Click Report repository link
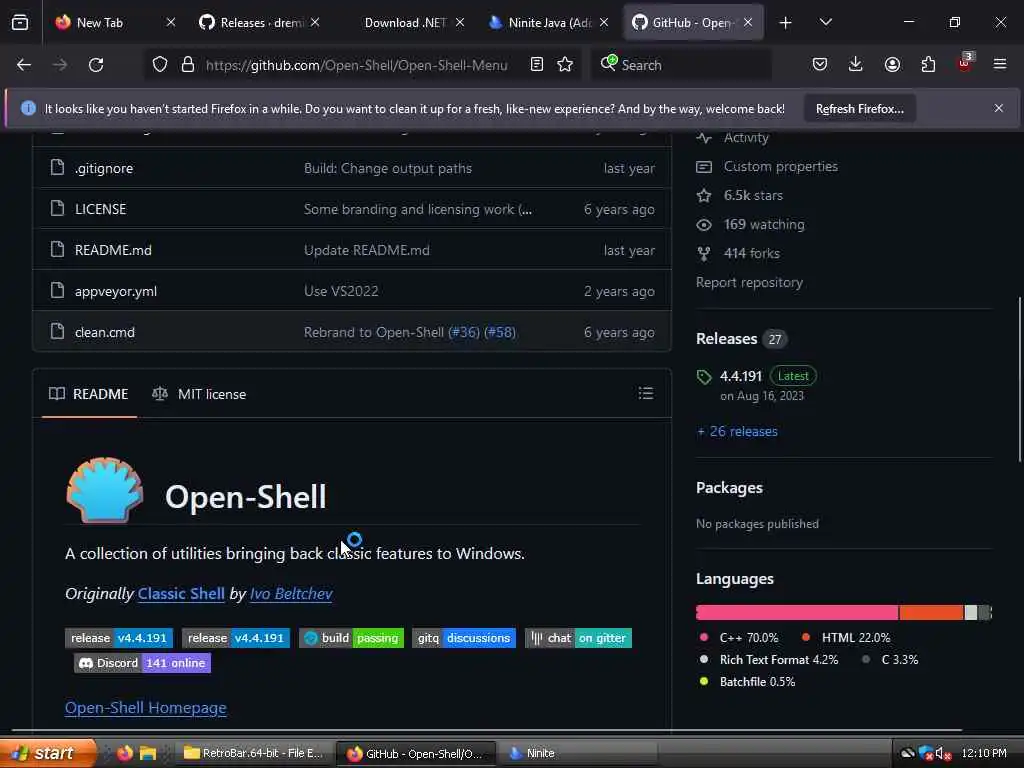This screenshot has width=1024, height=768. pos(749,282)
